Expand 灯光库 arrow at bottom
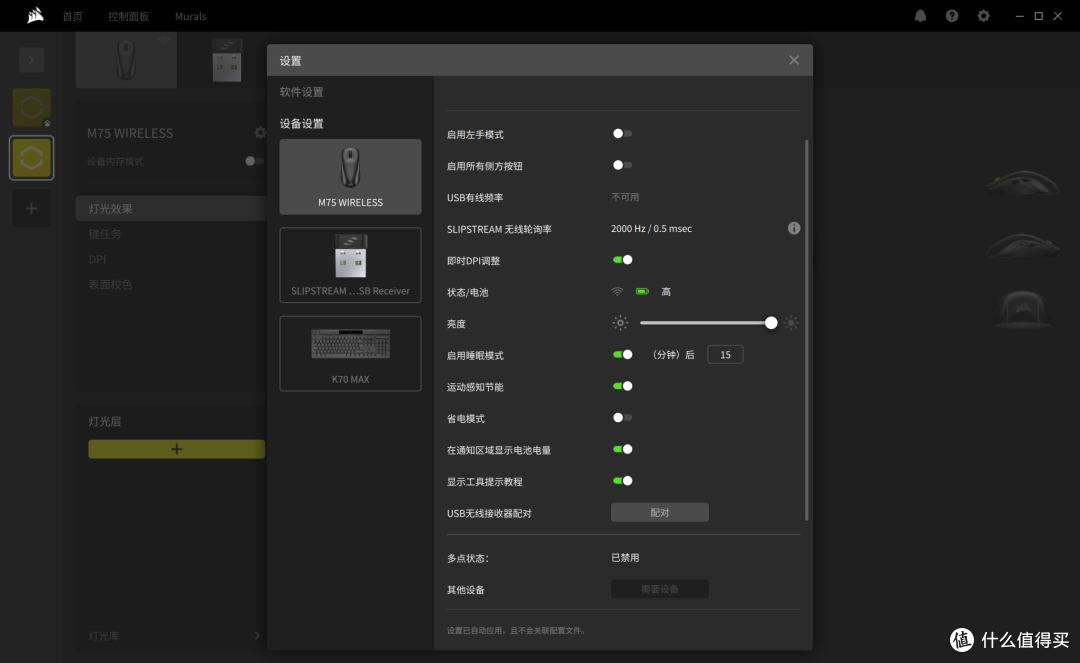The width and height of the screenshot is (1080, 663). (x=257, y=635)
